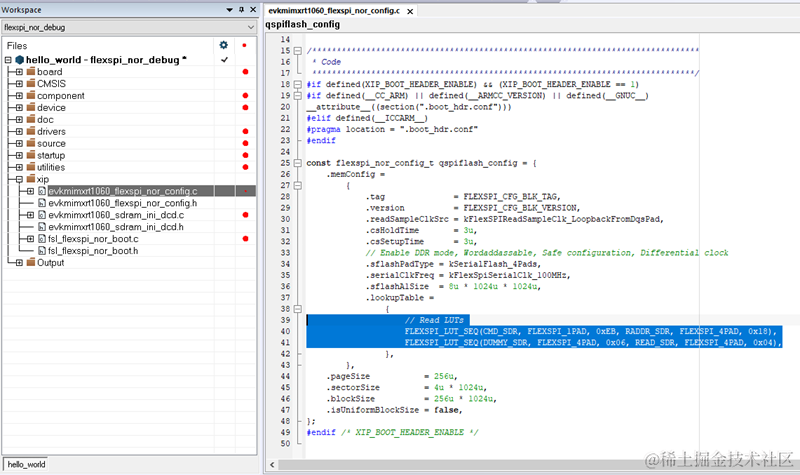Click red status dot beside board folder

point(245,72)
